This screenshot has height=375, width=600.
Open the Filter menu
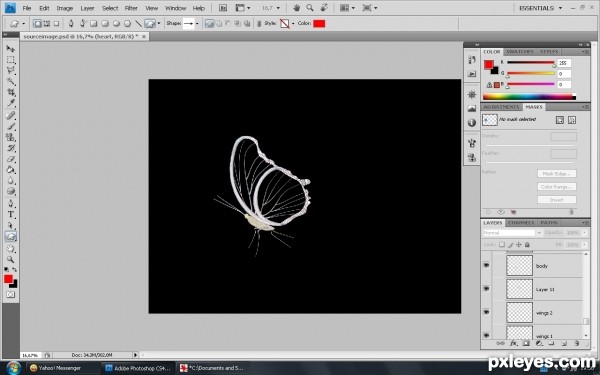point(131,8)
